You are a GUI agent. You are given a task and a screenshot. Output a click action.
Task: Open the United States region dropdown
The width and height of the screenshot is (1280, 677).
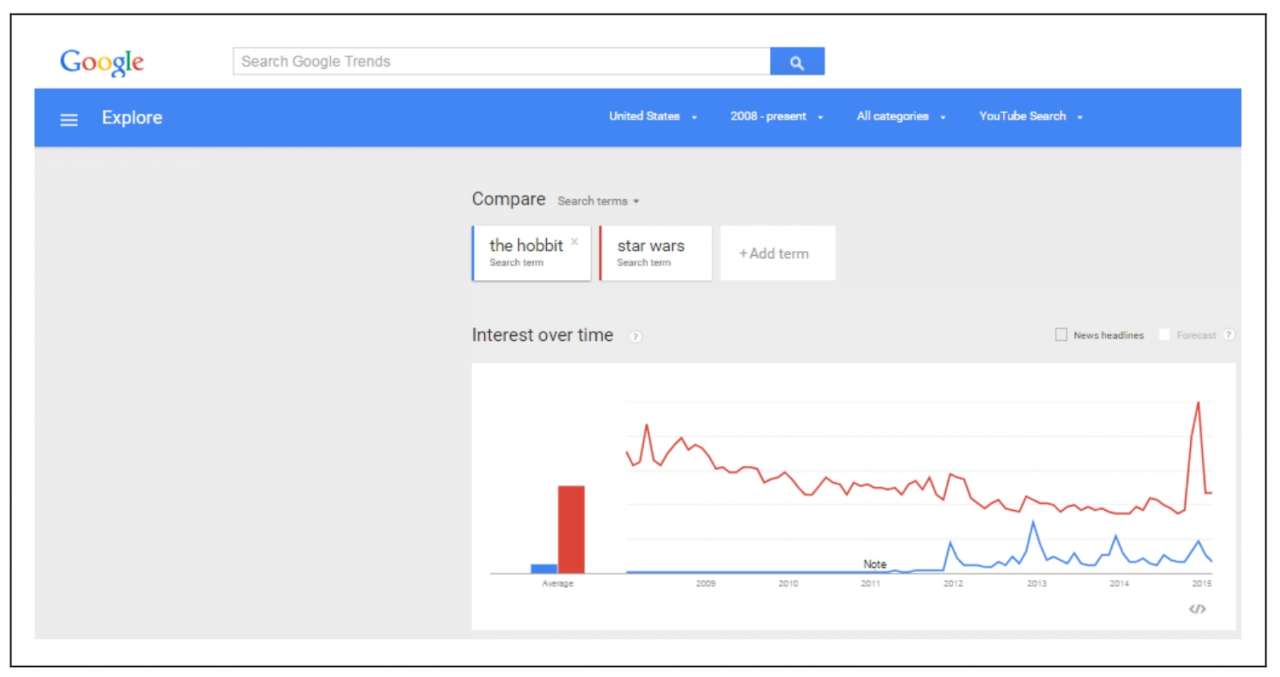(x=653, y=116)
